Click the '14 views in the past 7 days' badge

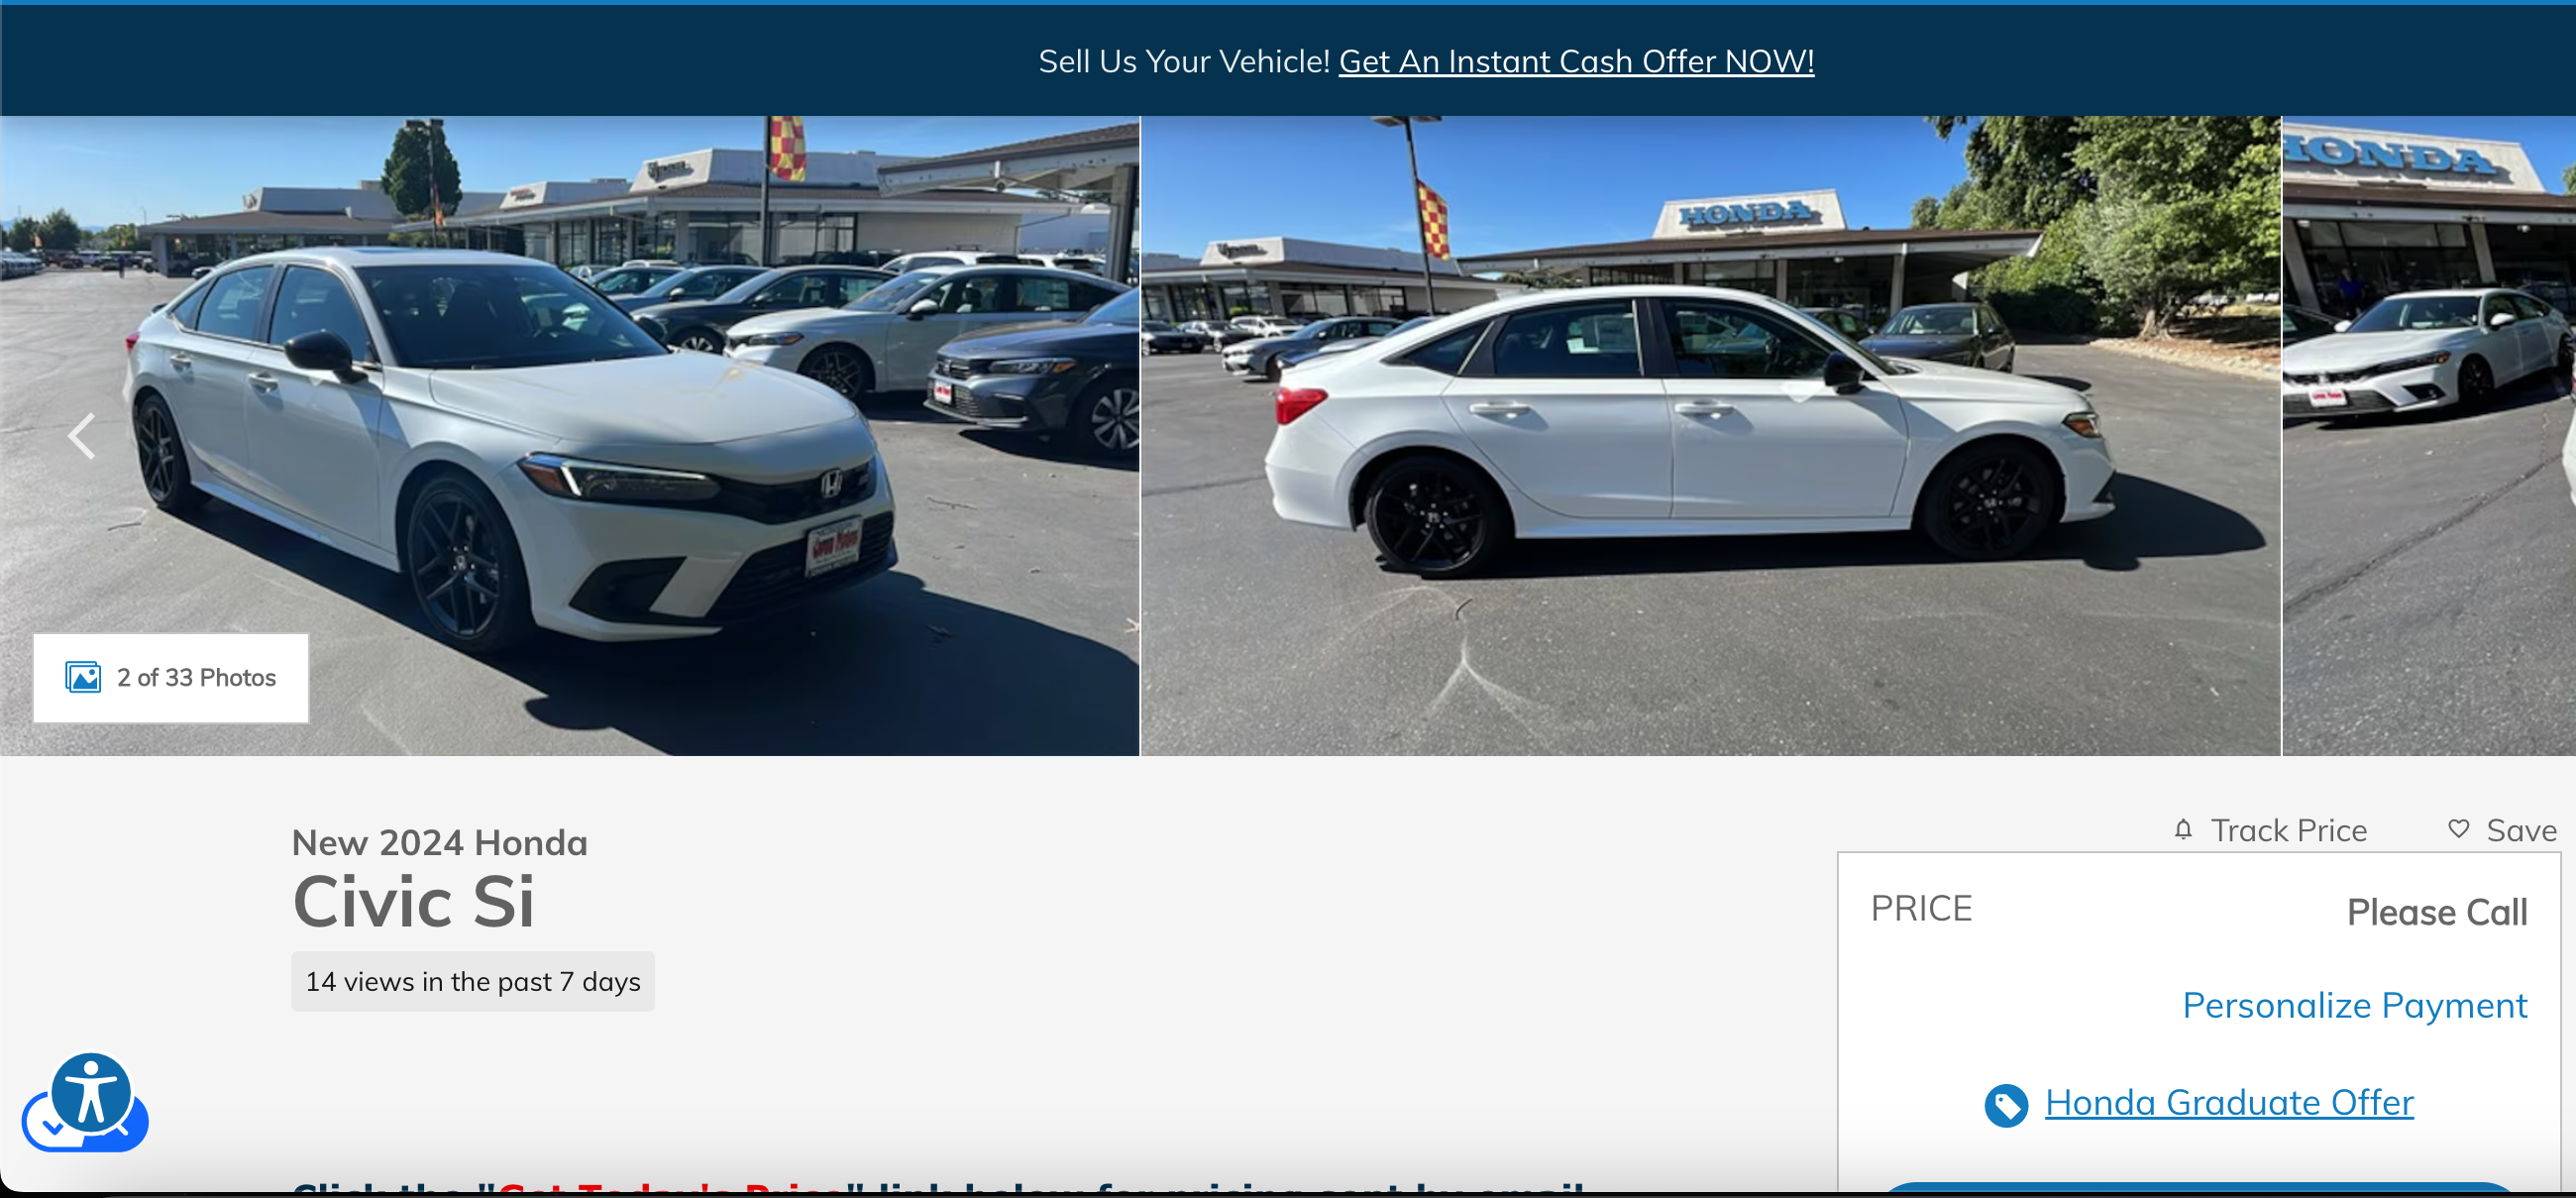[x=473, y=981]
